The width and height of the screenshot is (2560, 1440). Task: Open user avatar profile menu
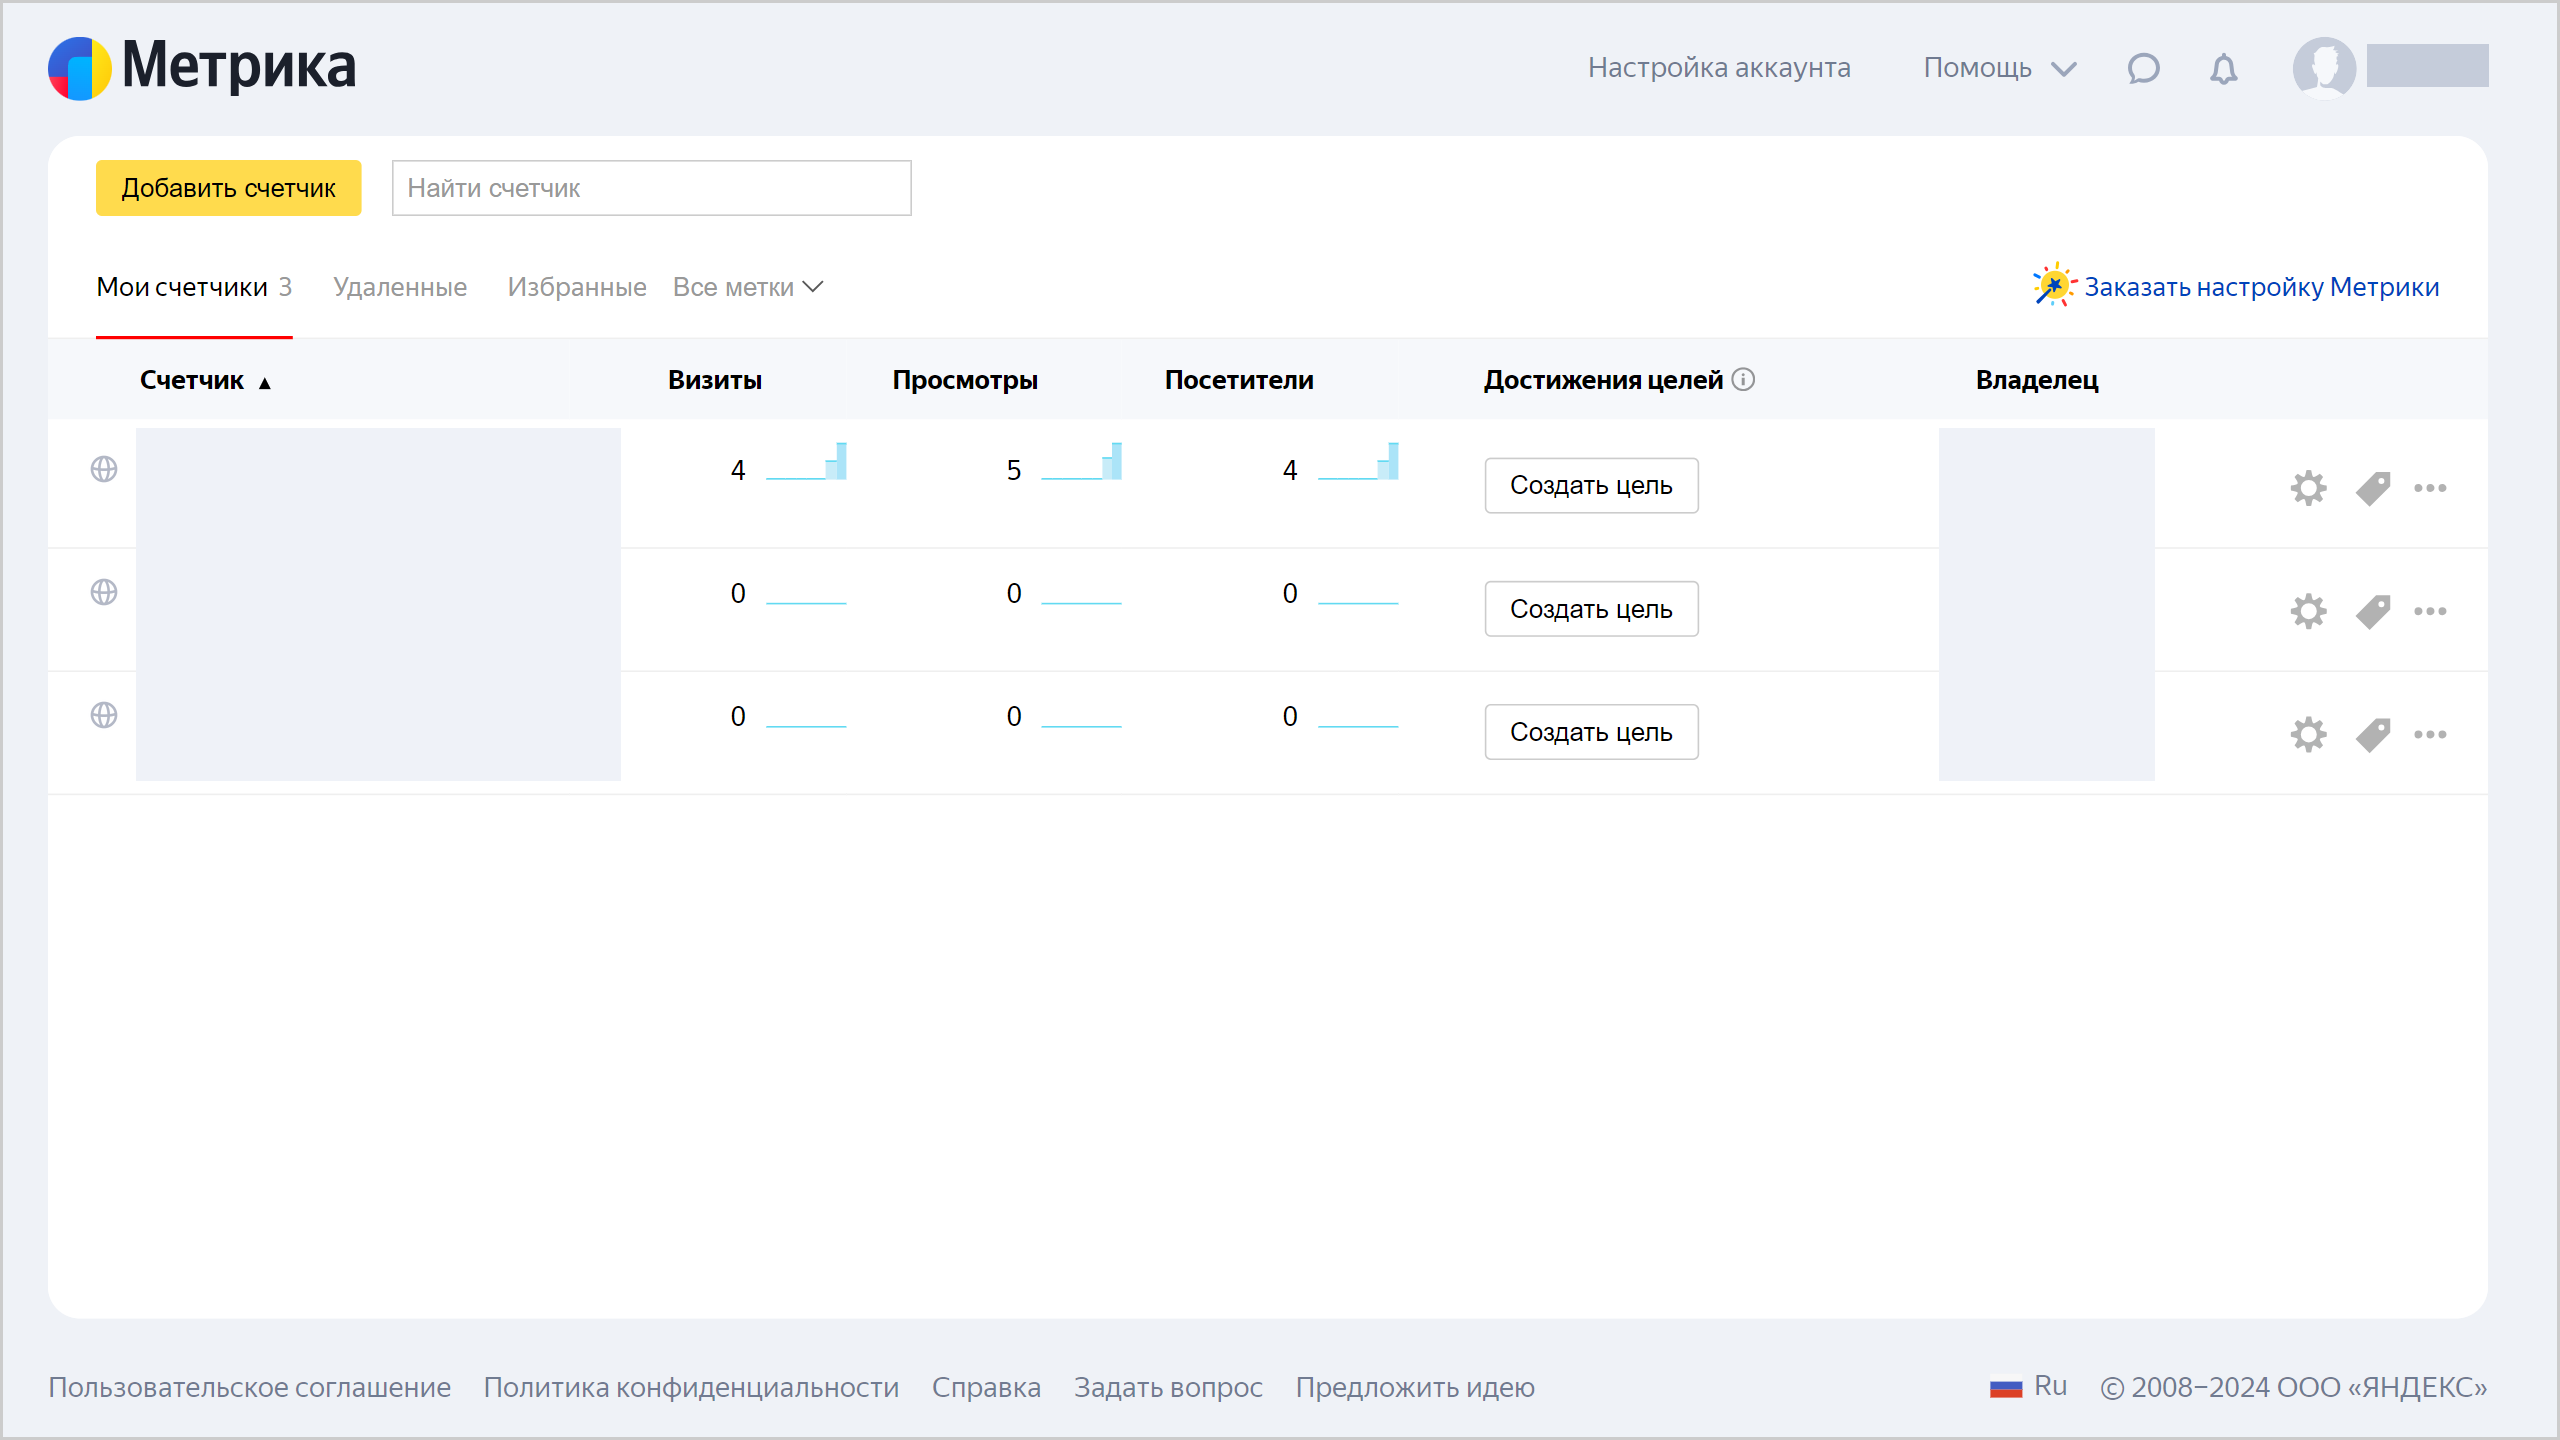pos(2323,67)
